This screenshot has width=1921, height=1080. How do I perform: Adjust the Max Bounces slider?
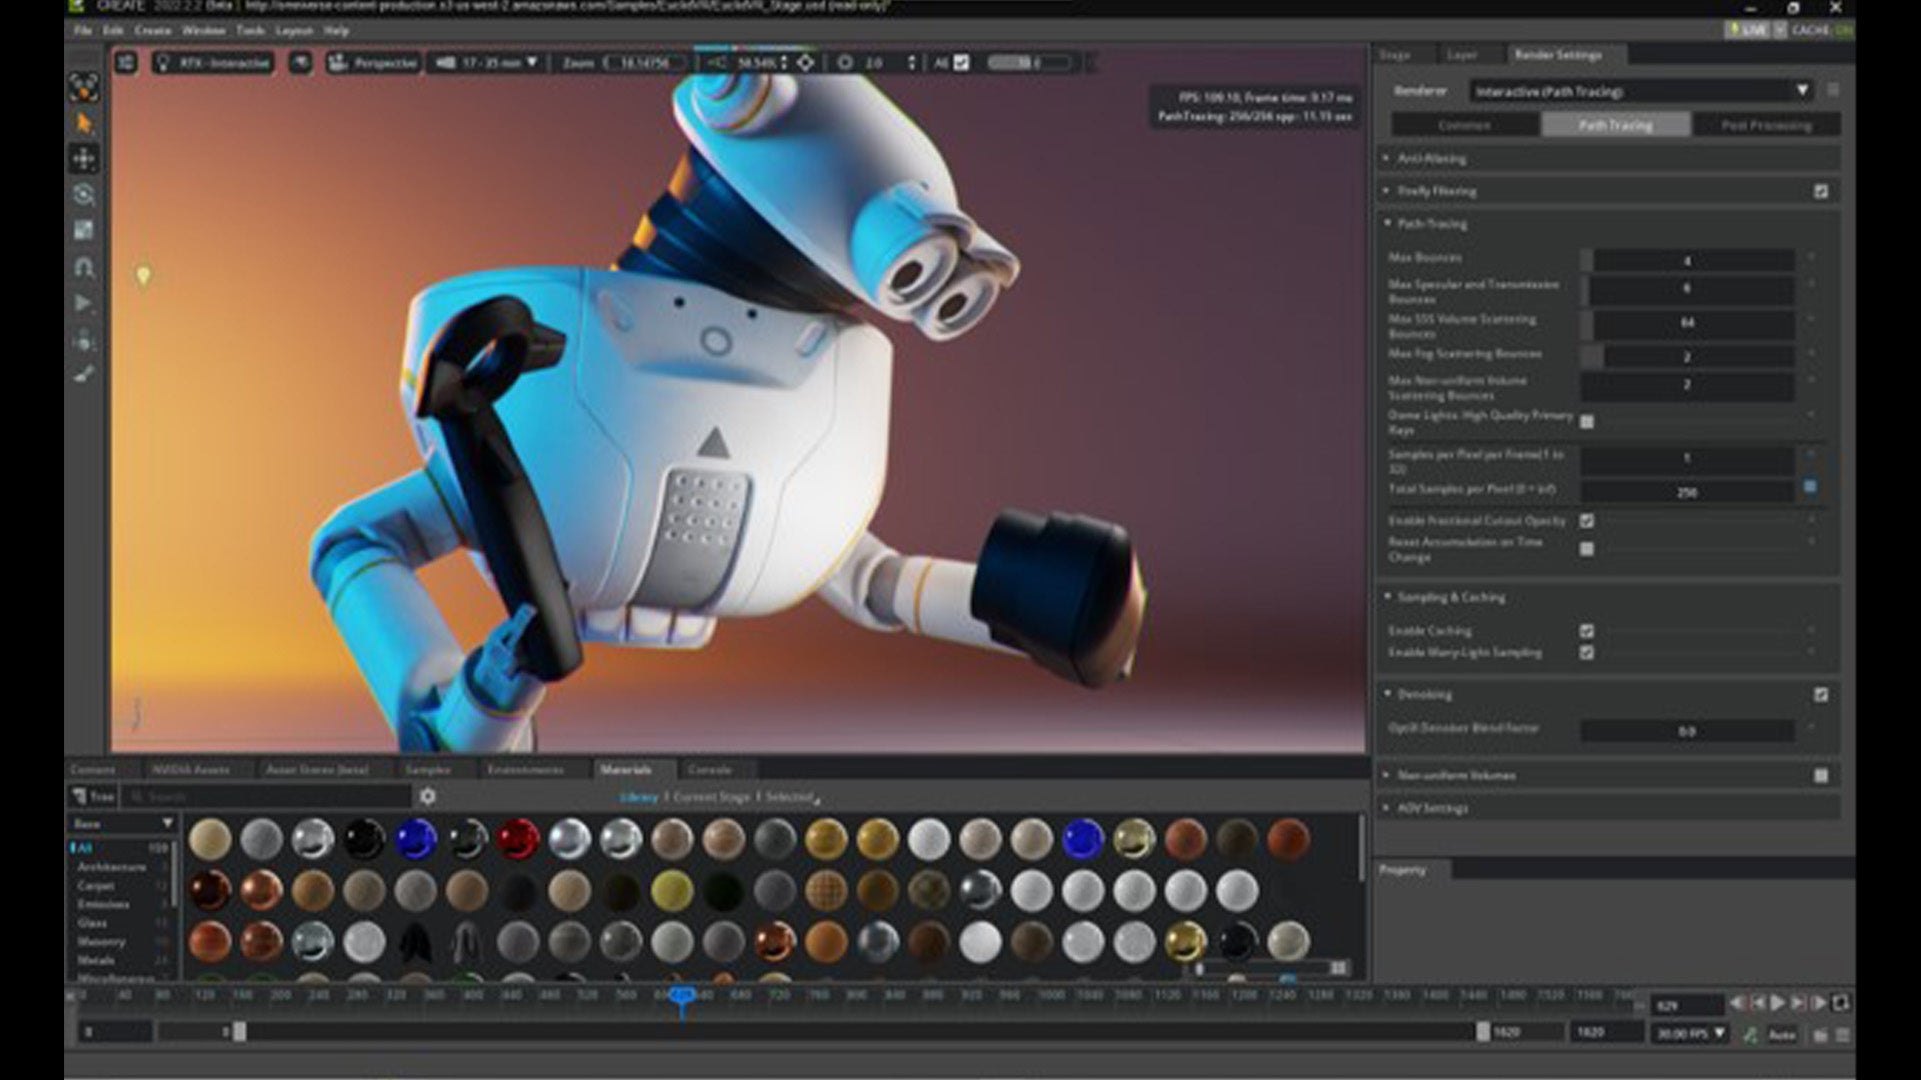[x=1687, y=261]
